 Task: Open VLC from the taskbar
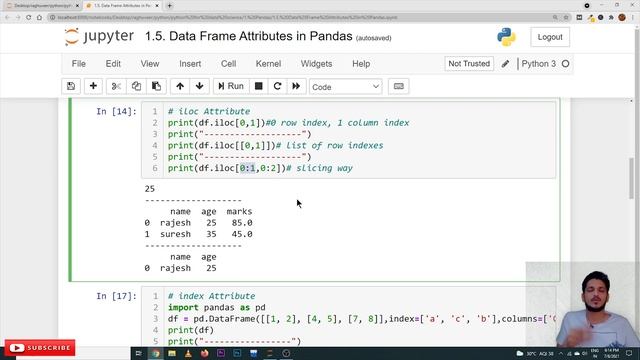188,353
